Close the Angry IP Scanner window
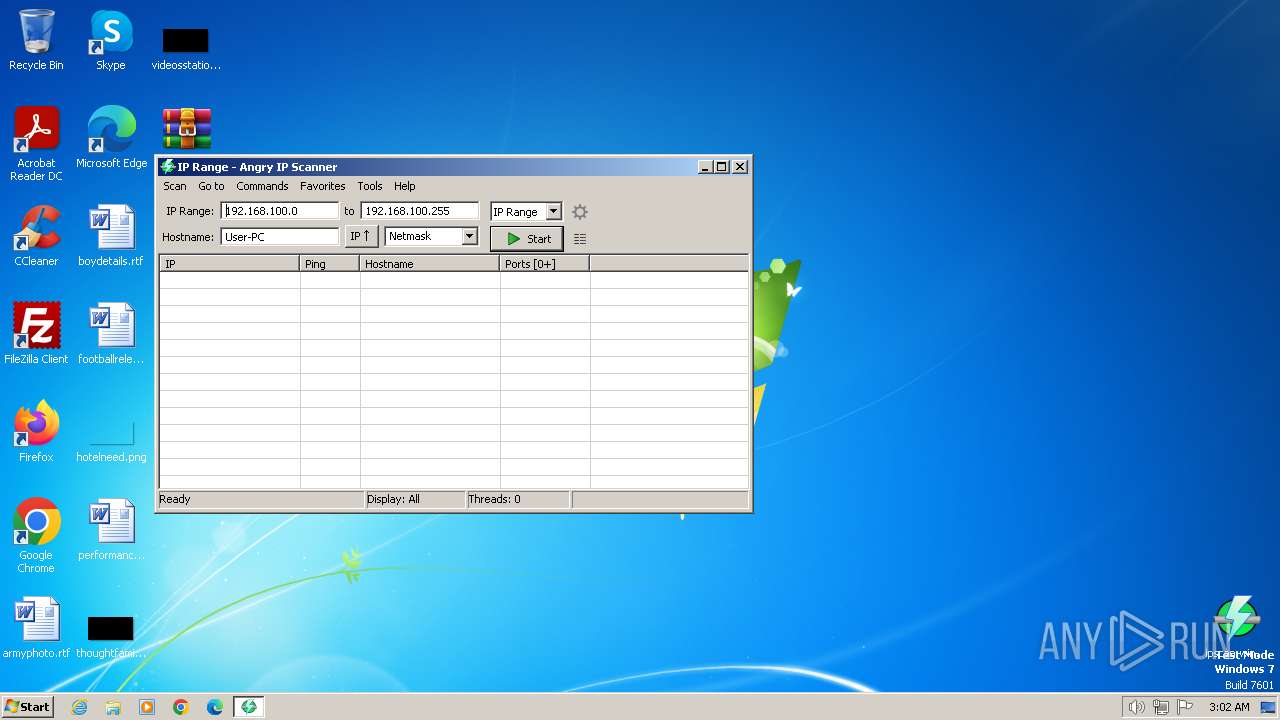This screenshot has height=720, width=1280. [740, 167]
